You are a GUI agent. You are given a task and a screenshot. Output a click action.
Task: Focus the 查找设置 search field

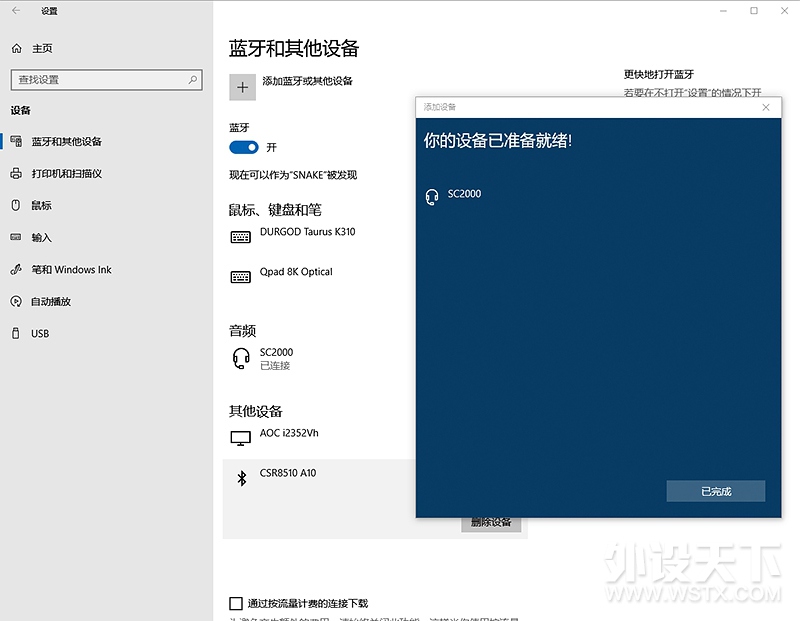(x=107, y=80)
